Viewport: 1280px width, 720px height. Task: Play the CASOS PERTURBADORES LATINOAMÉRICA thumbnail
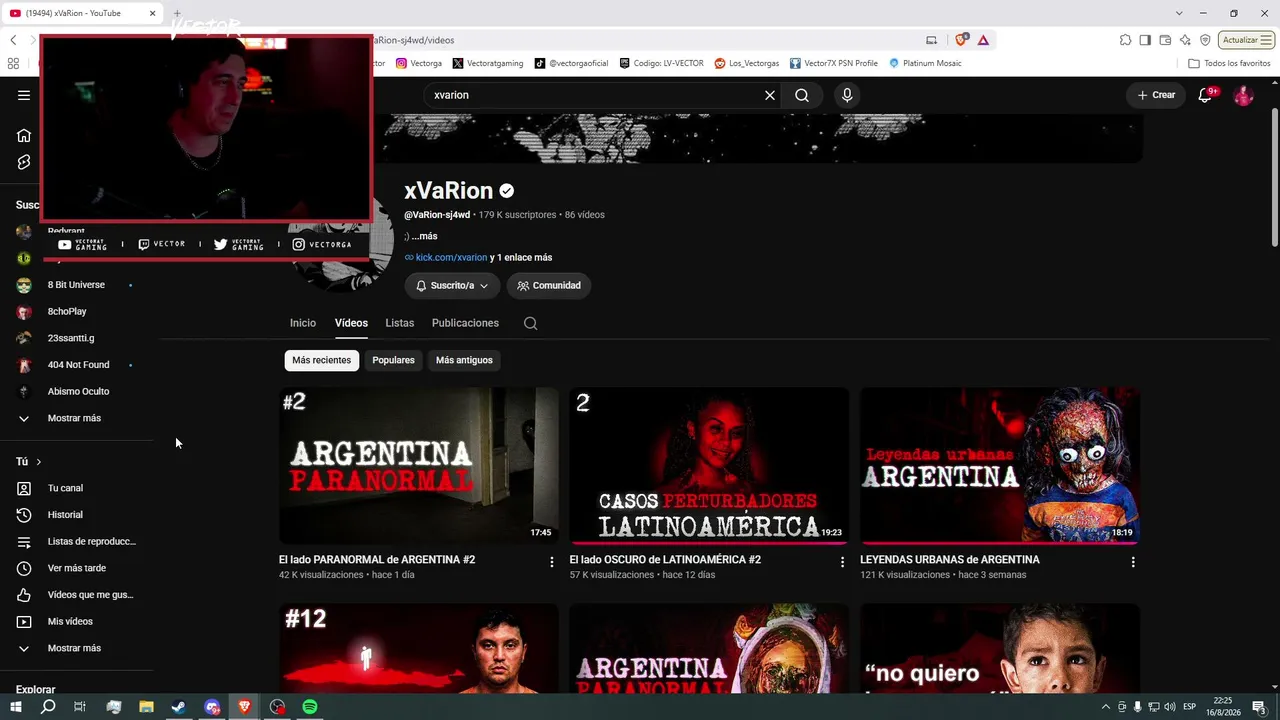(709, 466)
